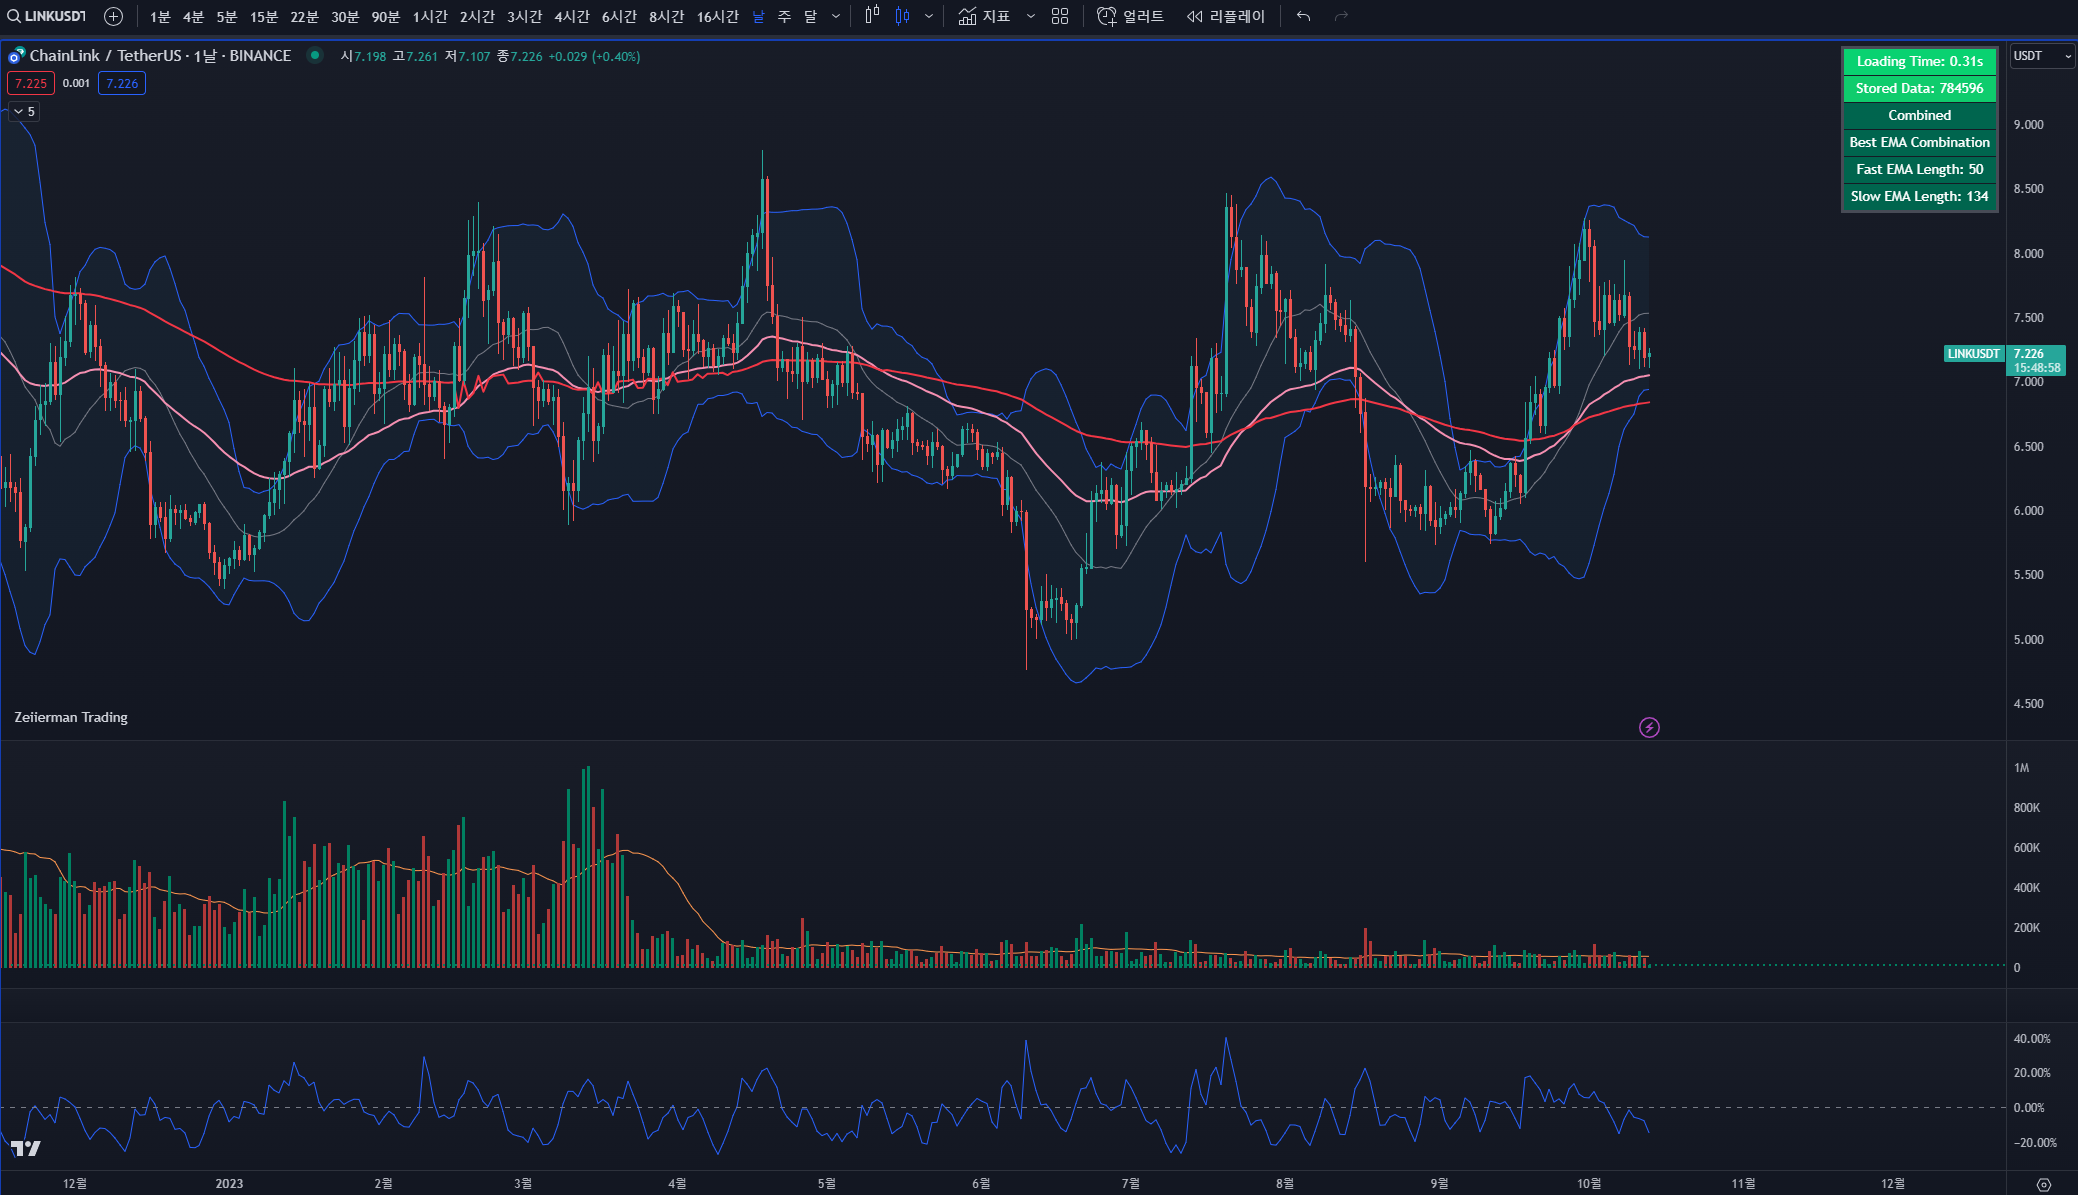Viewport: 2078px width, 1195px height.
Task: Click the green market status dot
Action: click(x=315, y=56)
